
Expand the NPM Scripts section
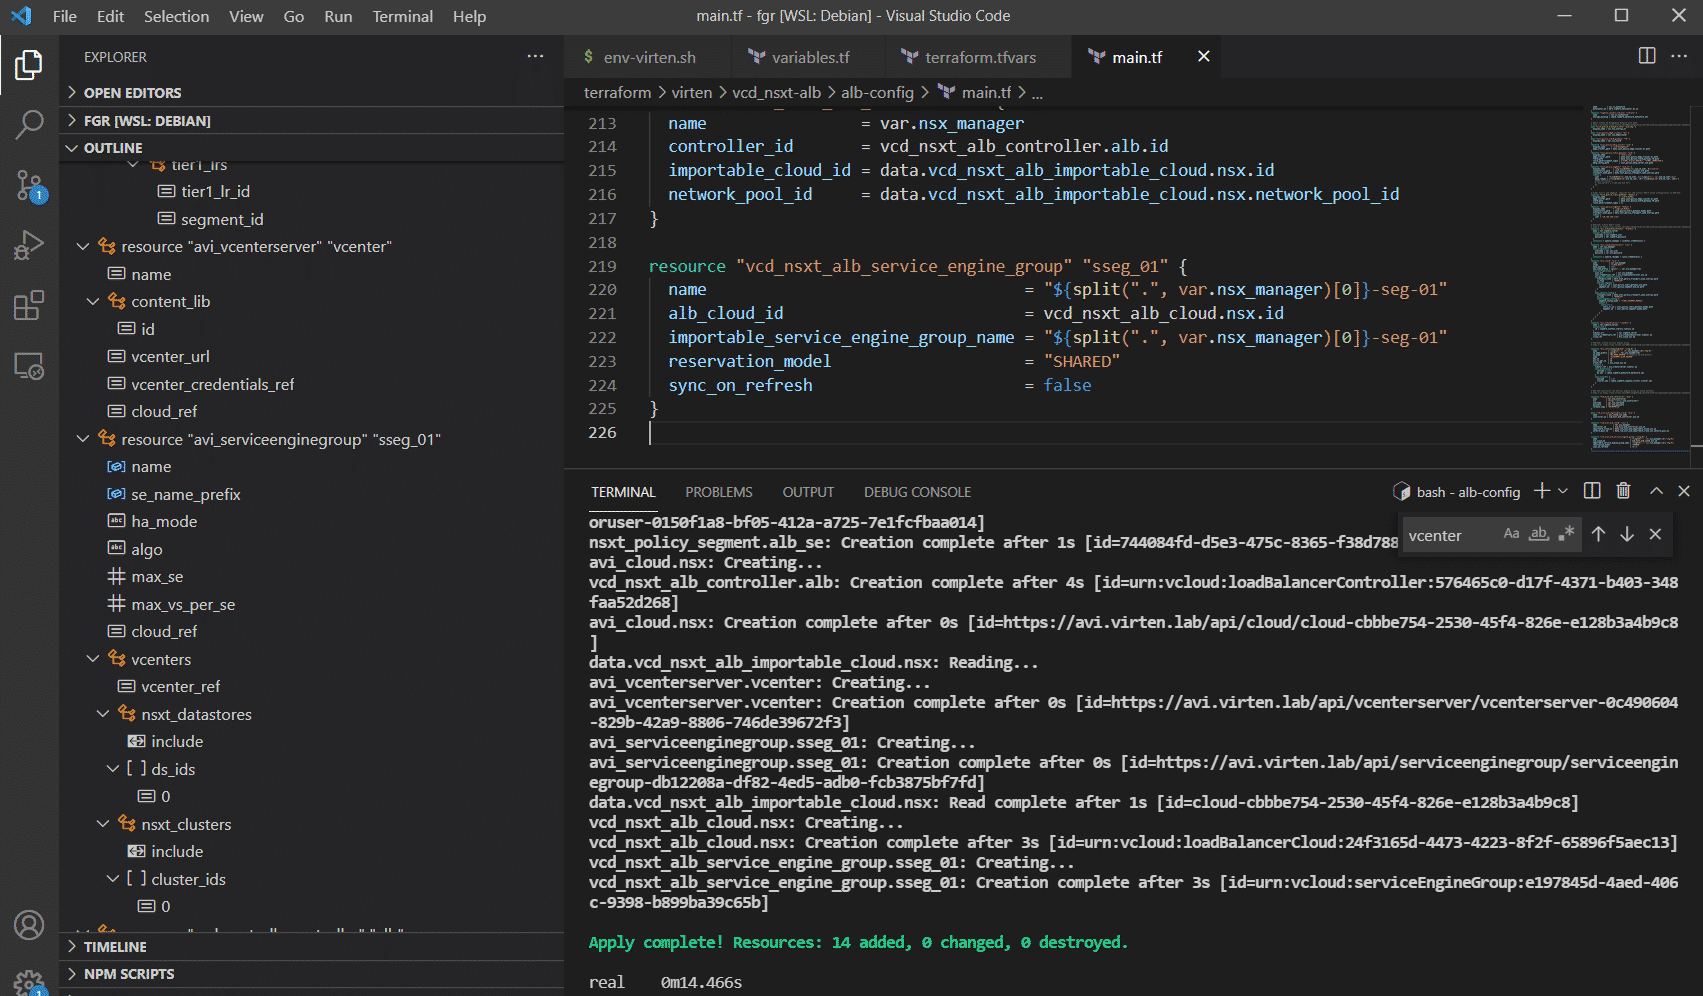coord(312,974)
